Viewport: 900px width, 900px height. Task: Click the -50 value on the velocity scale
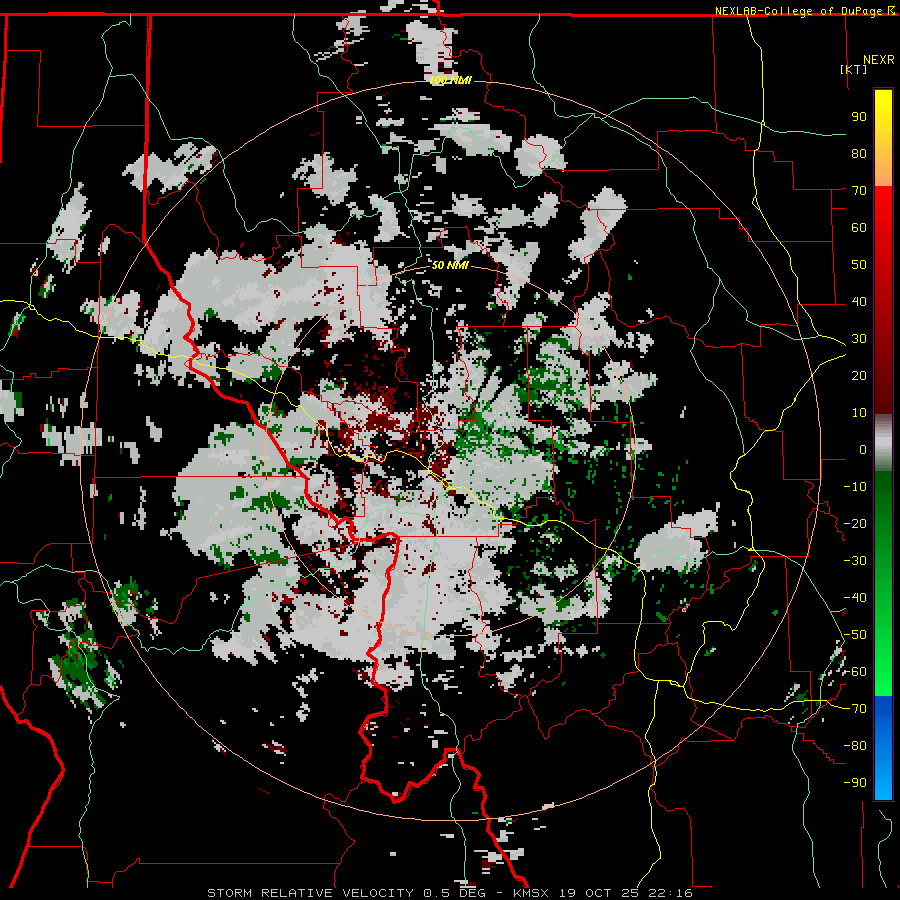[855, 635]
